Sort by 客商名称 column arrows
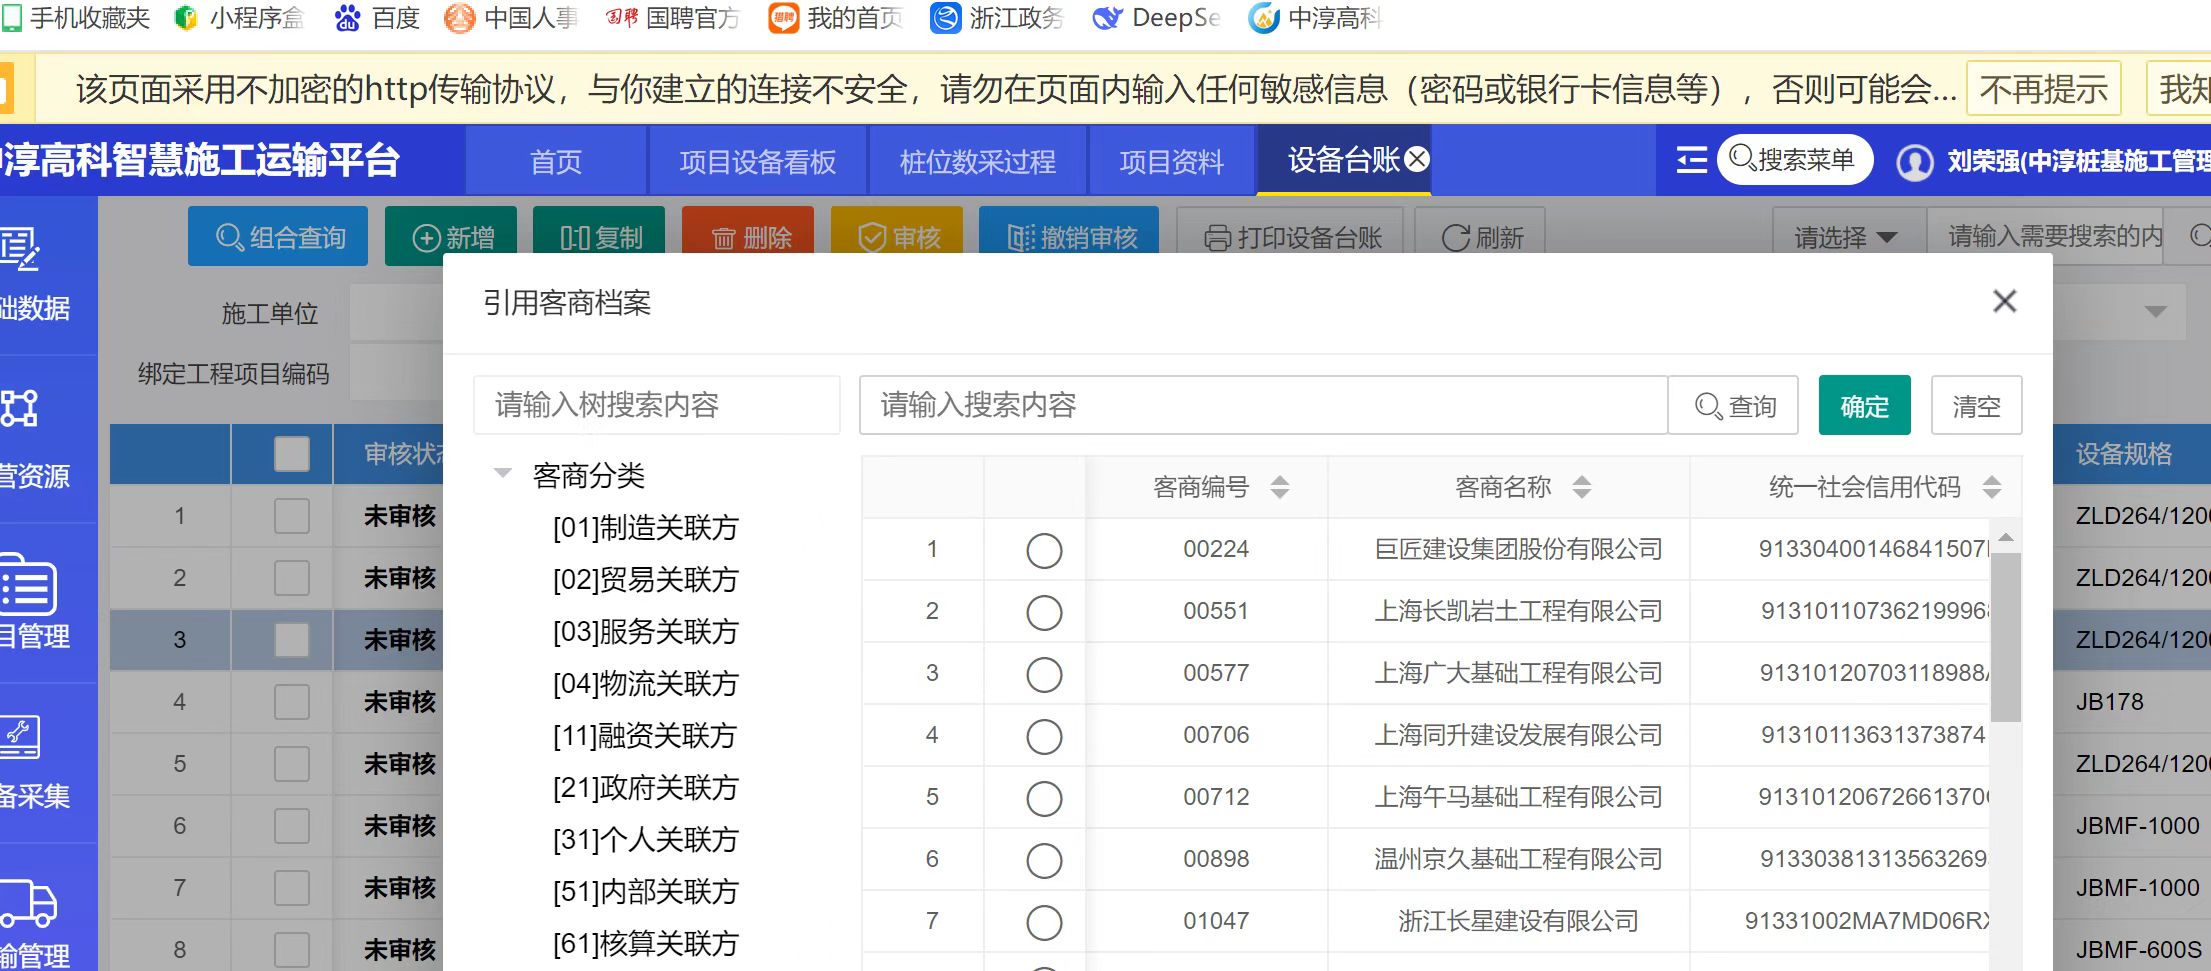The height and width of the screenshot is (971, 2211). [x=1581, y=487]
